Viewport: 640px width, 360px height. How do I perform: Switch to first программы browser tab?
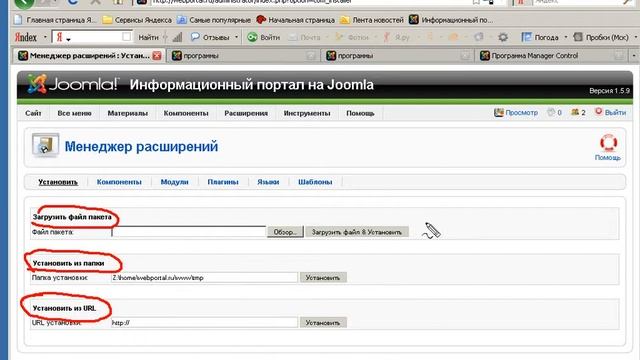tap(244, 56)
